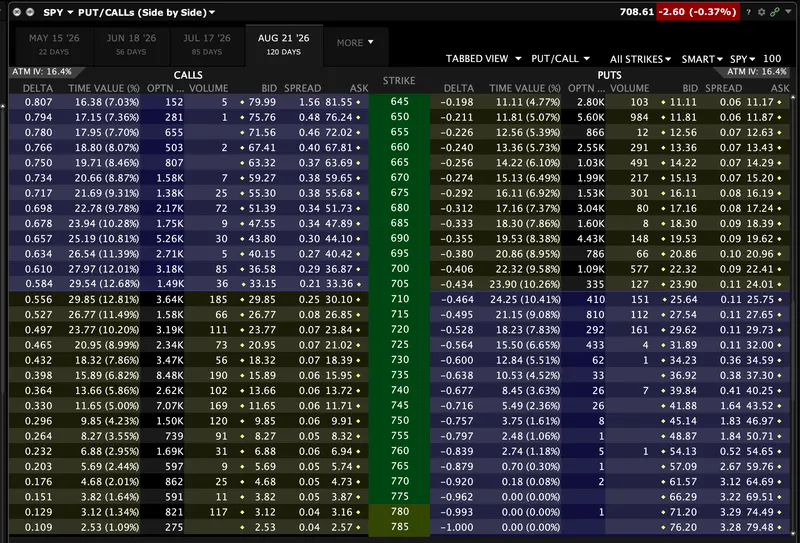Click the window menu arrow at top right
800x543 pixels.
786,11
